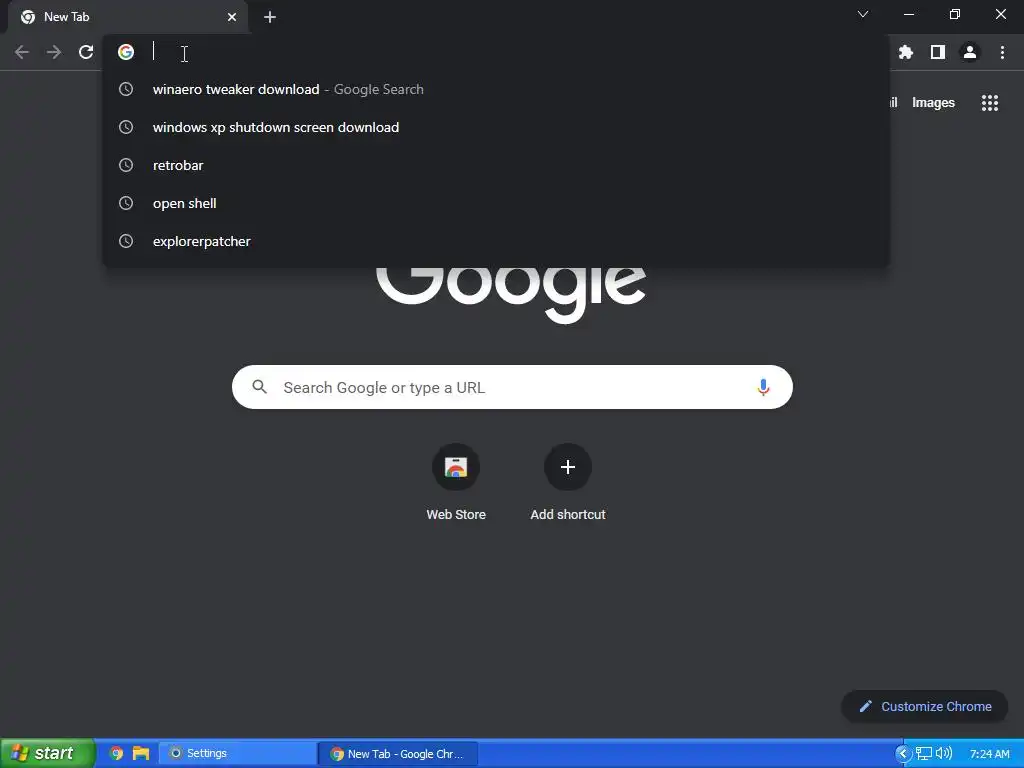This screenshot has width=1024, height=768.
Task: Expand hidden tray icons arrow
Action: [x=903, y=754]
